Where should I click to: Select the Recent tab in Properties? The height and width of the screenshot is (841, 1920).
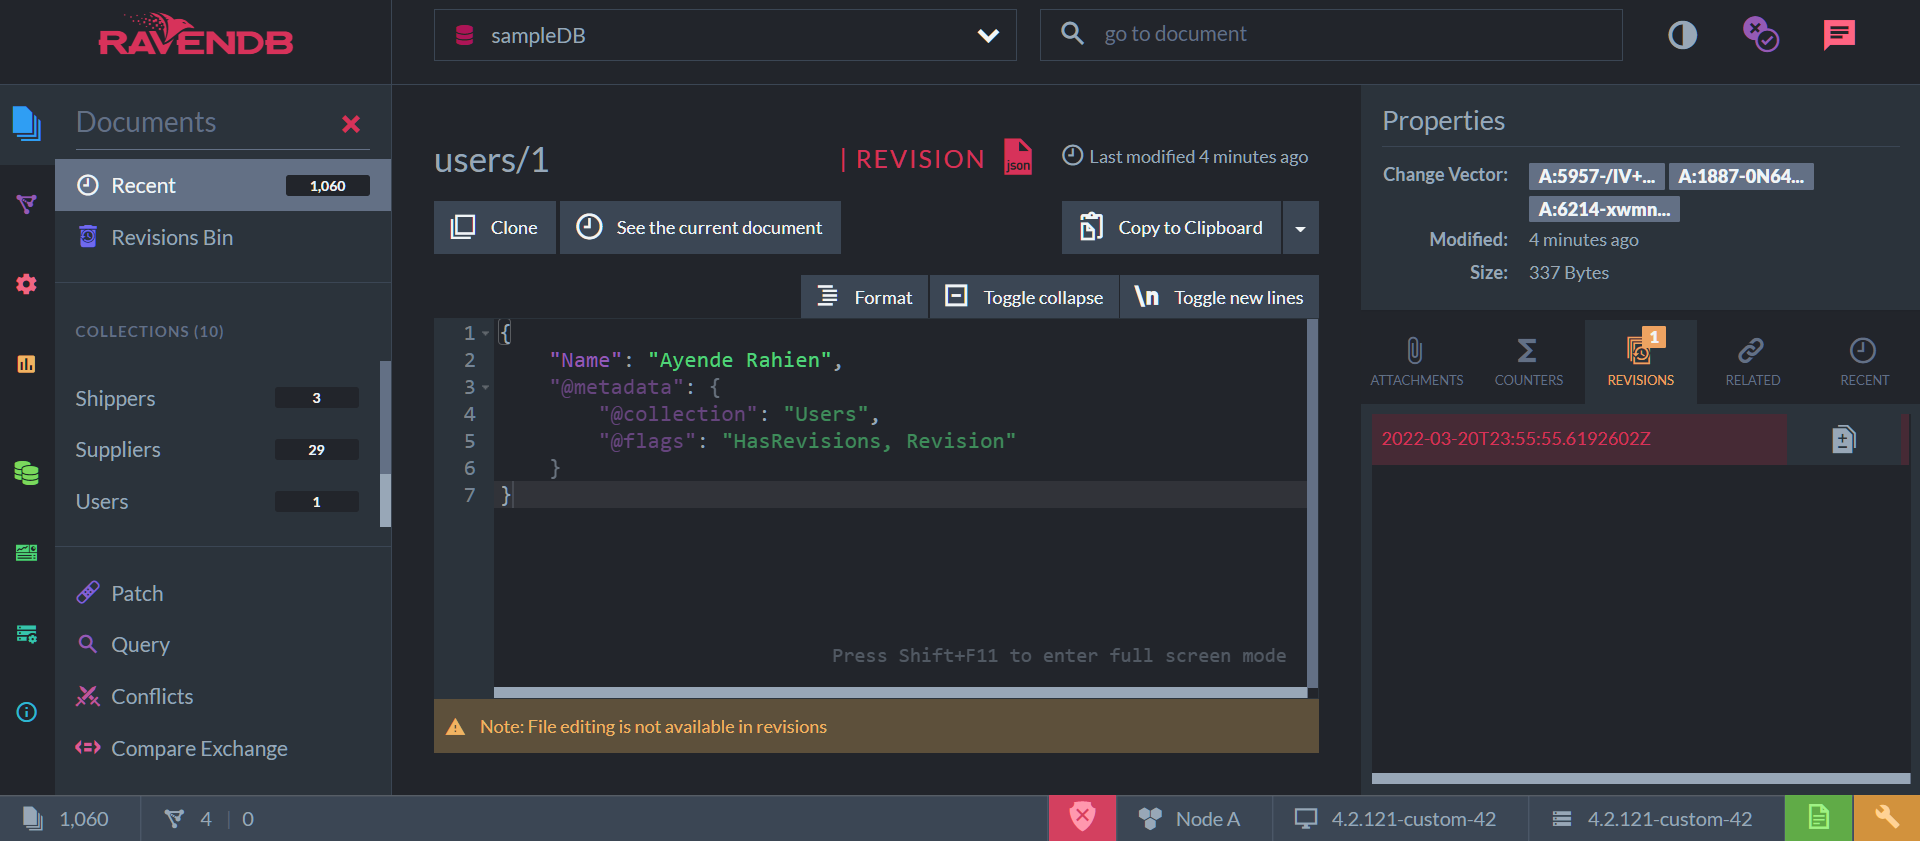1864,362
